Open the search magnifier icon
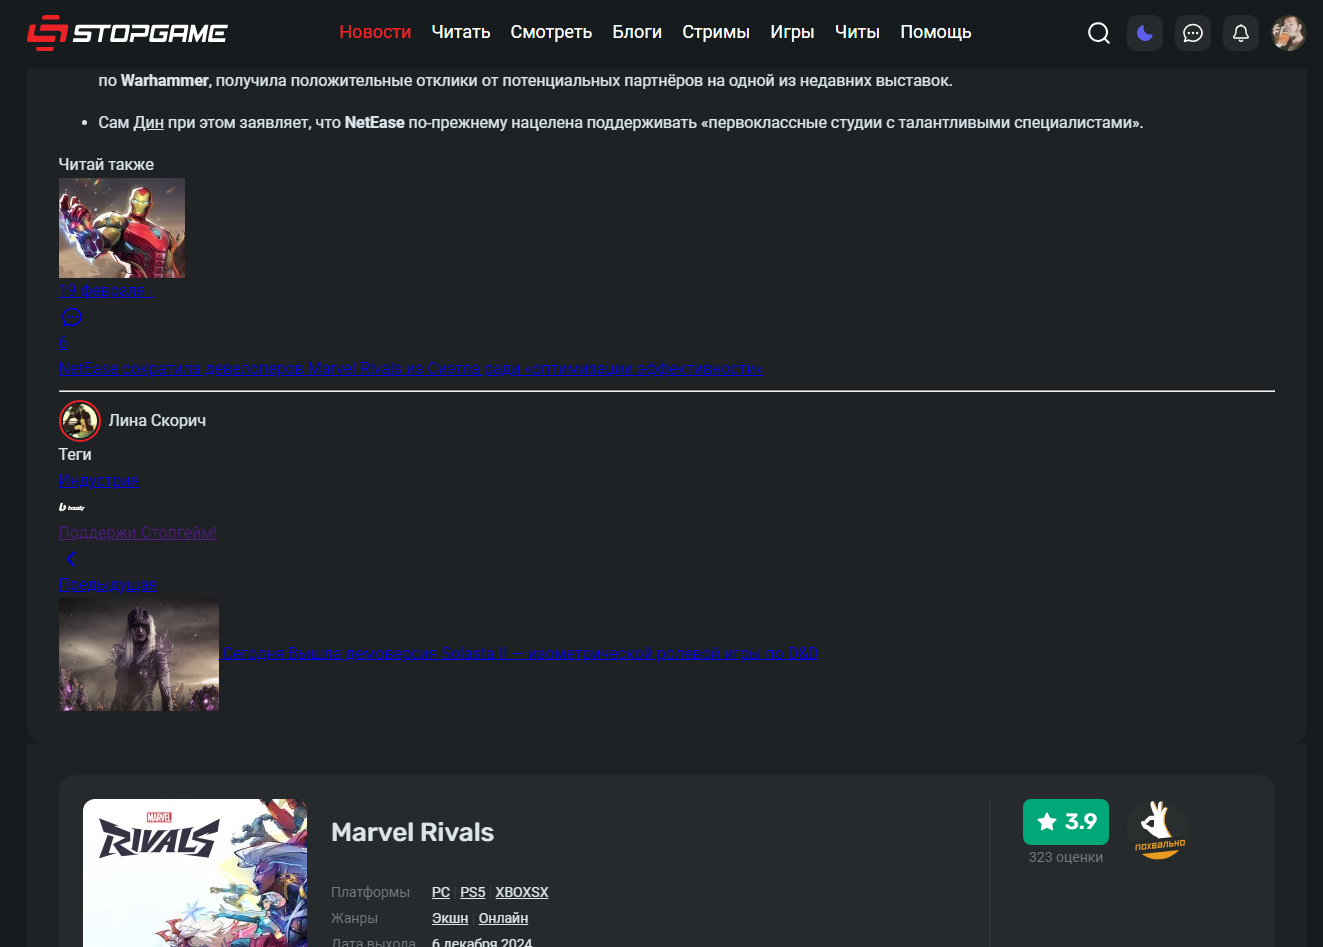The height and width of the screenshot is (947, 1323). point(1099,33)
